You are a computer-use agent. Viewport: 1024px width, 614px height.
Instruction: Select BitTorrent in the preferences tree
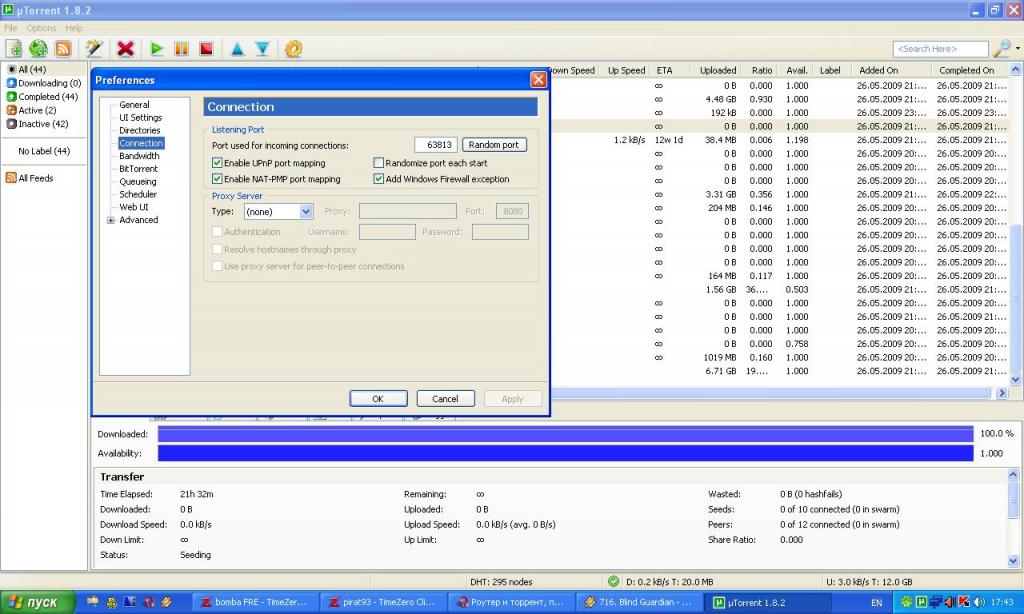click(138, 169)
